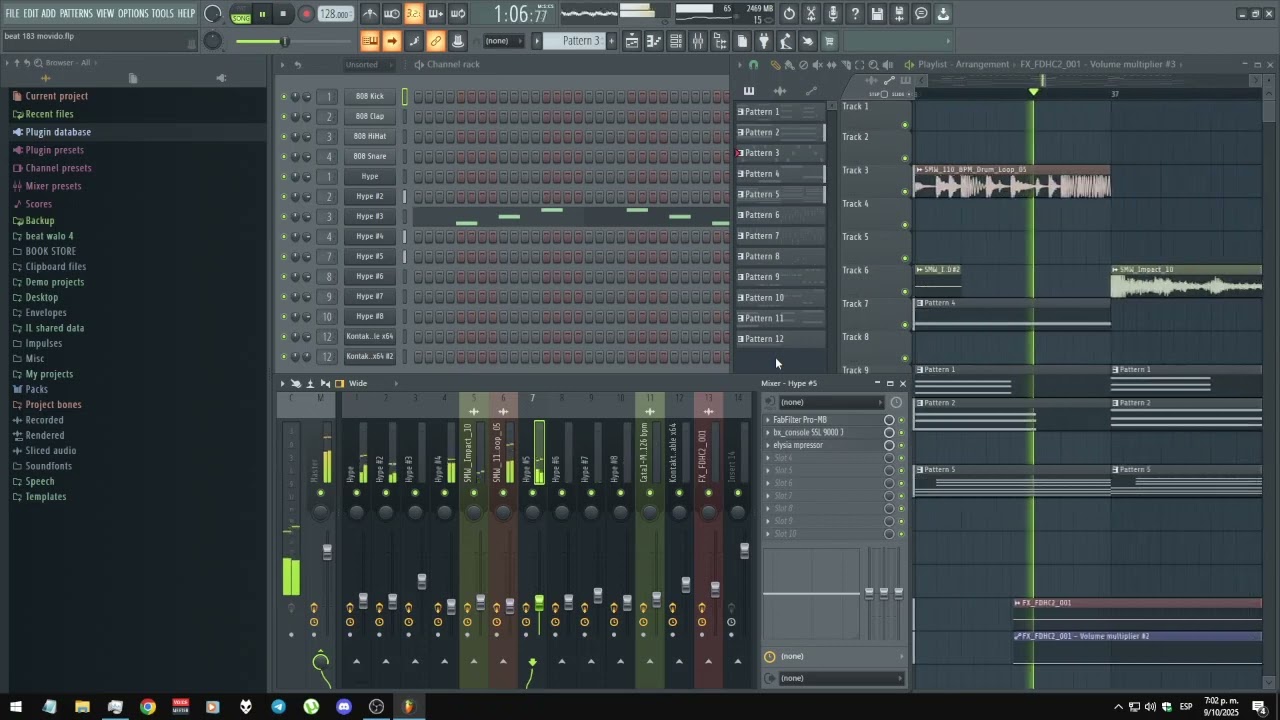Screen dimensions: 1280x720
Task: Open the EDIT menu
Action: (x=31, y=13)
